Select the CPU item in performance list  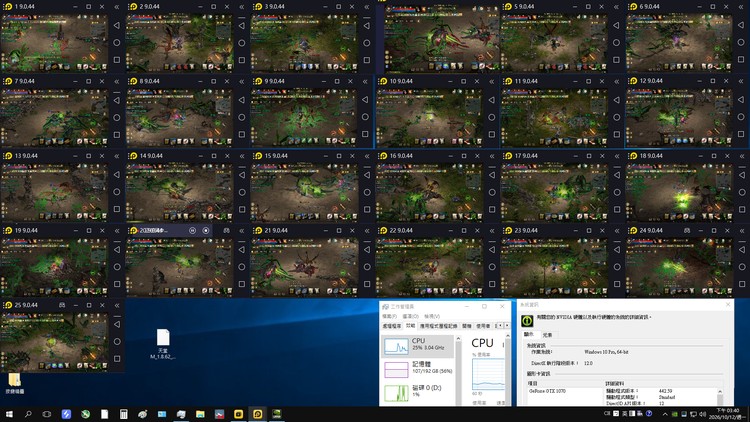pyautogui.click(x=417, y=346)
